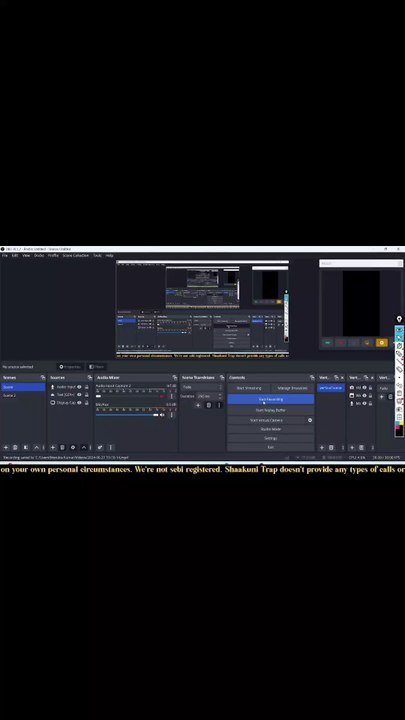The height and width of the screenshot is (720, 405).
Task: Open the Audio Mixer toolbar three-dot menu
Action: click(110, 447)
